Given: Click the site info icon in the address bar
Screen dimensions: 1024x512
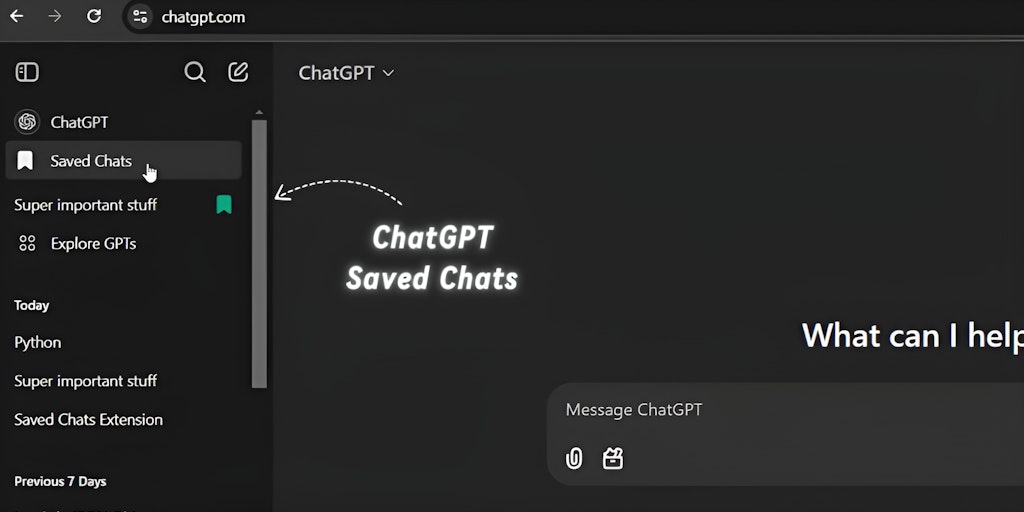Looking at the screenshot, I should tap(140, 16).
